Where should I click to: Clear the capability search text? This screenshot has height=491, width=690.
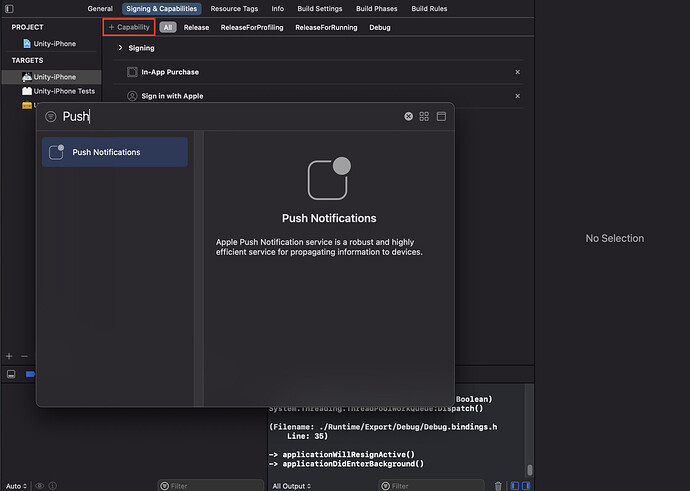click(408, 116)
